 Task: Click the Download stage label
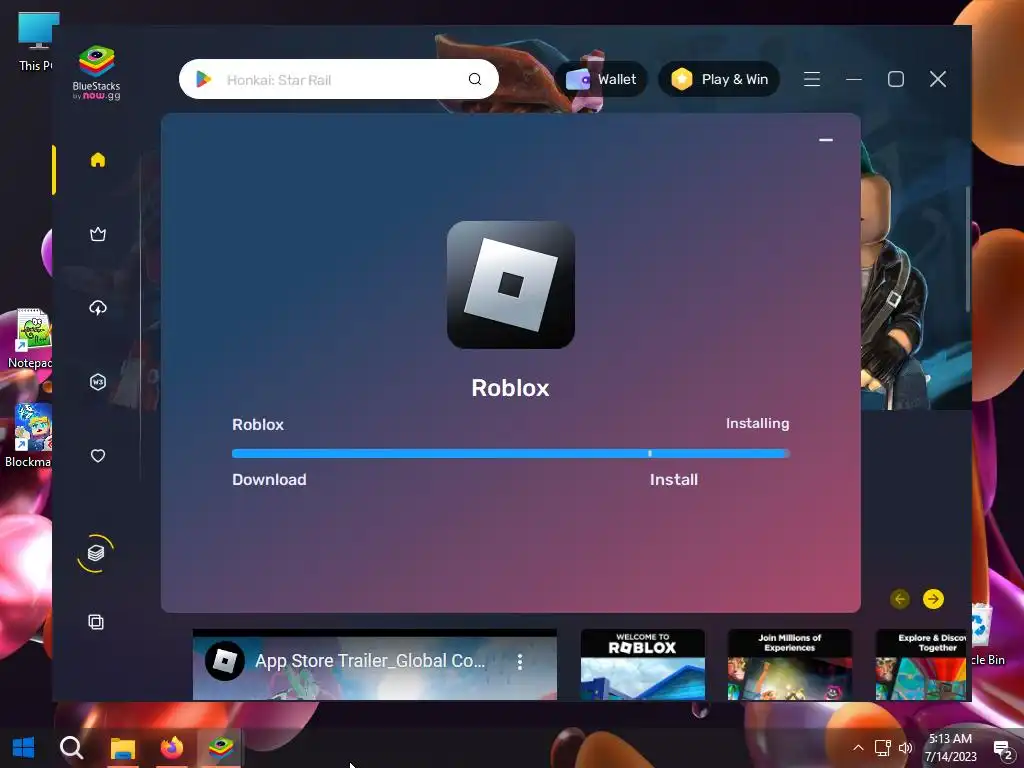tap(269, 479)
